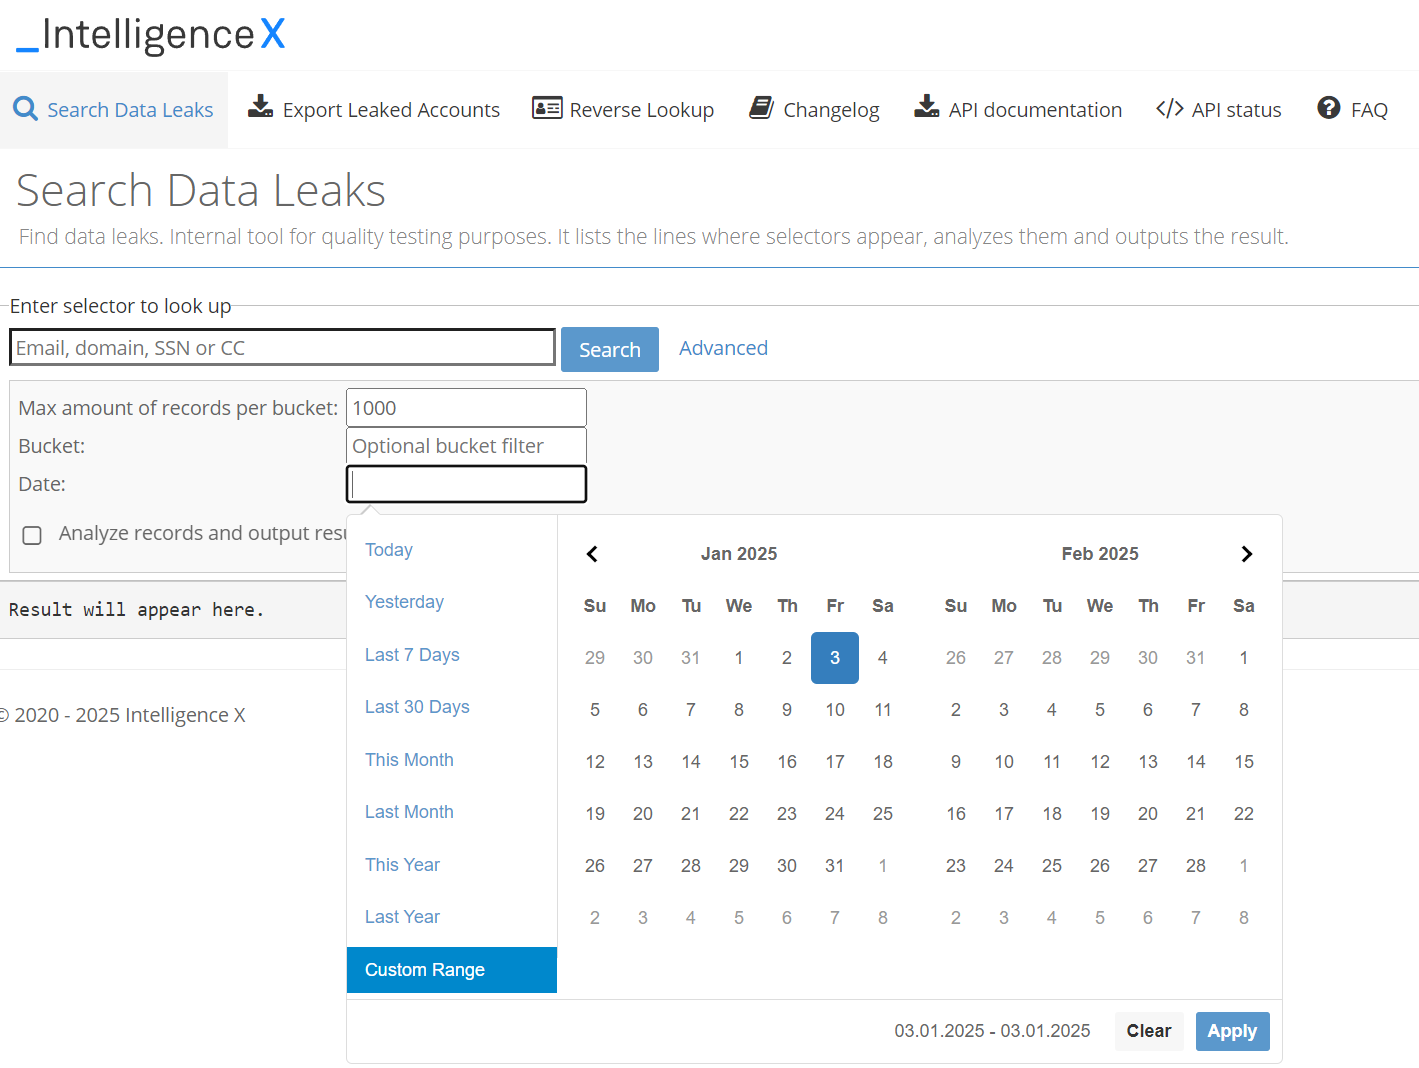Click the code brackets API status icon
Screen dimensions: 1419x1068
click(x=1169, y=108)
